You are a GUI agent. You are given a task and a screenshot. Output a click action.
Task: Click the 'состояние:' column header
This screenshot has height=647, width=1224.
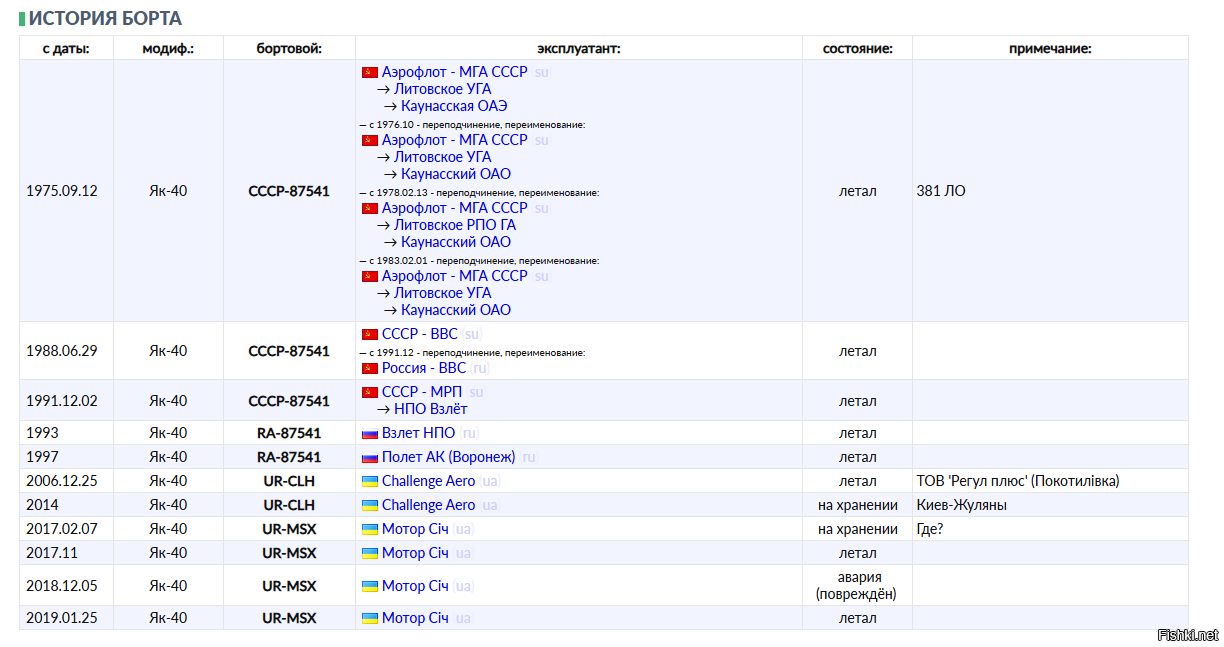click(857, 48)
